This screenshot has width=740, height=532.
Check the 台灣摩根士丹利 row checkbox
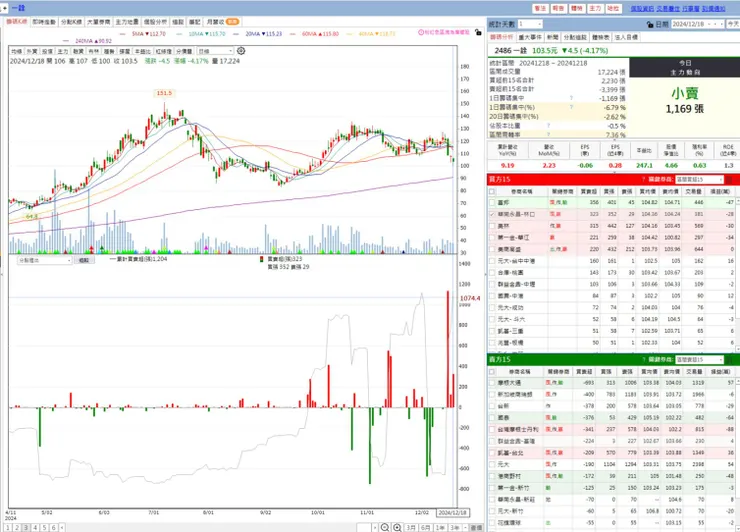coord(492,429)
